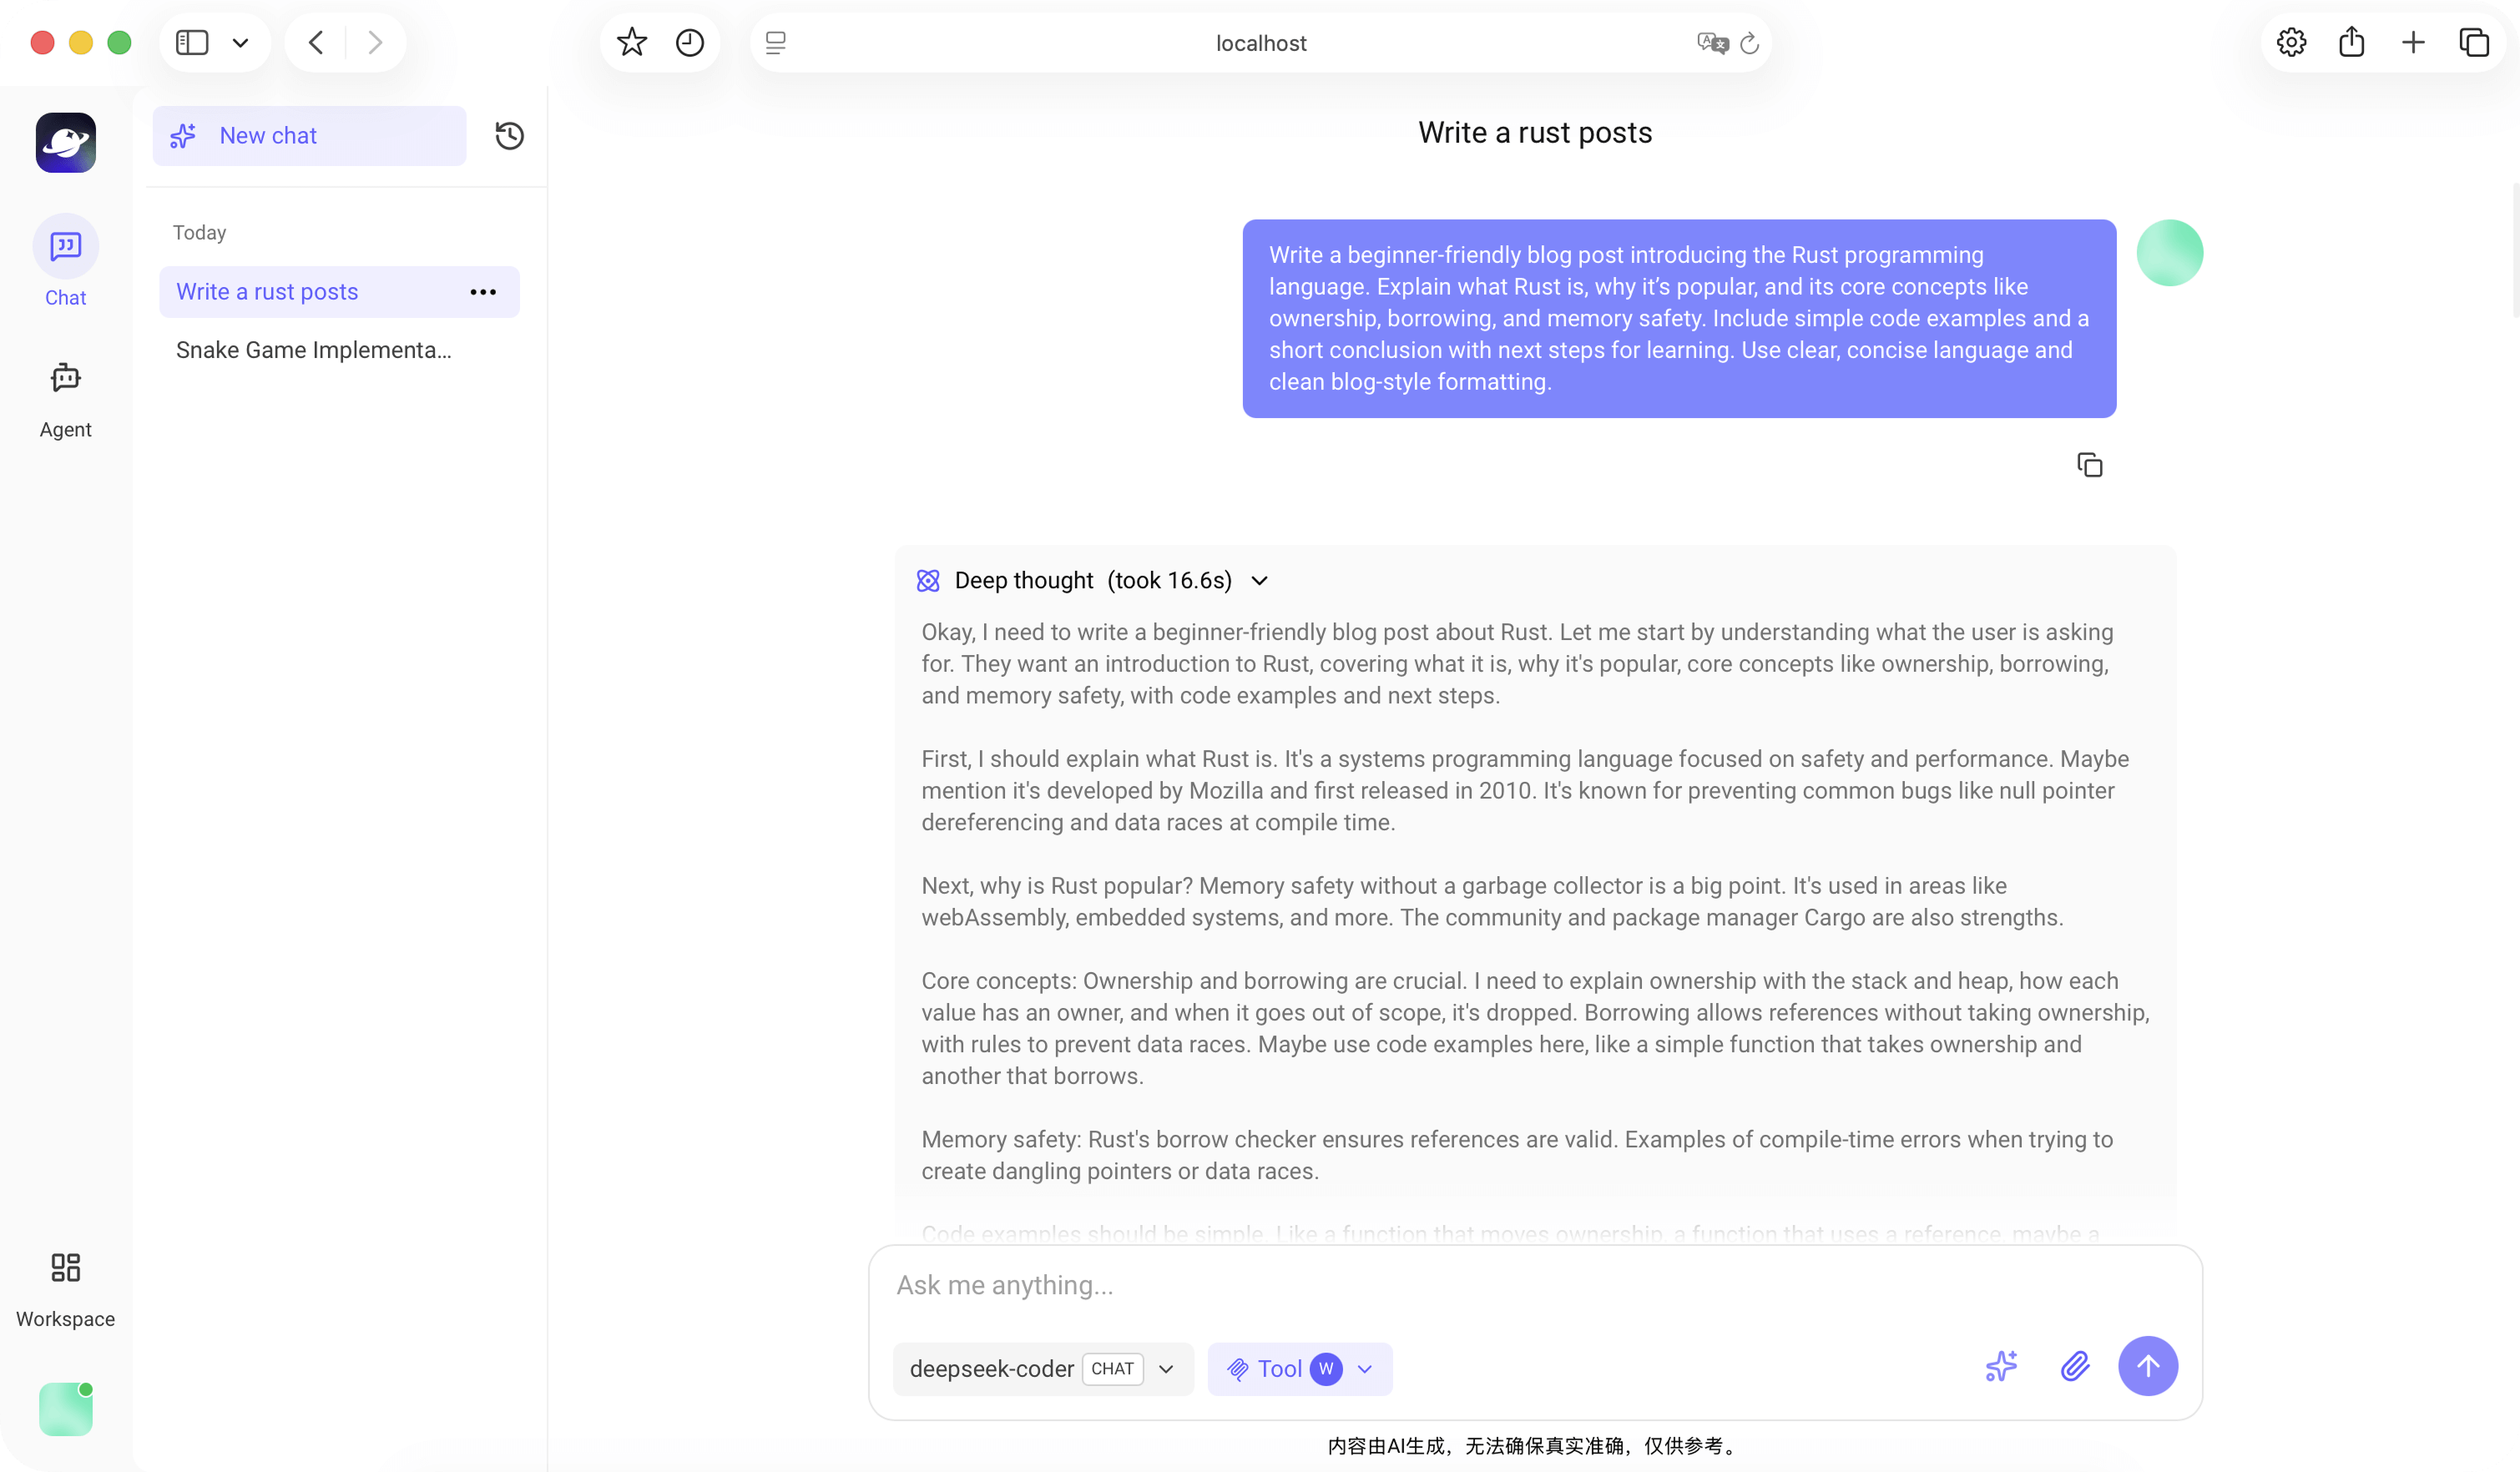The height and width of the screenshot is (1472, 2520).
Task: Bookmark the page with the star icon
Action: [x=631, y=42]
